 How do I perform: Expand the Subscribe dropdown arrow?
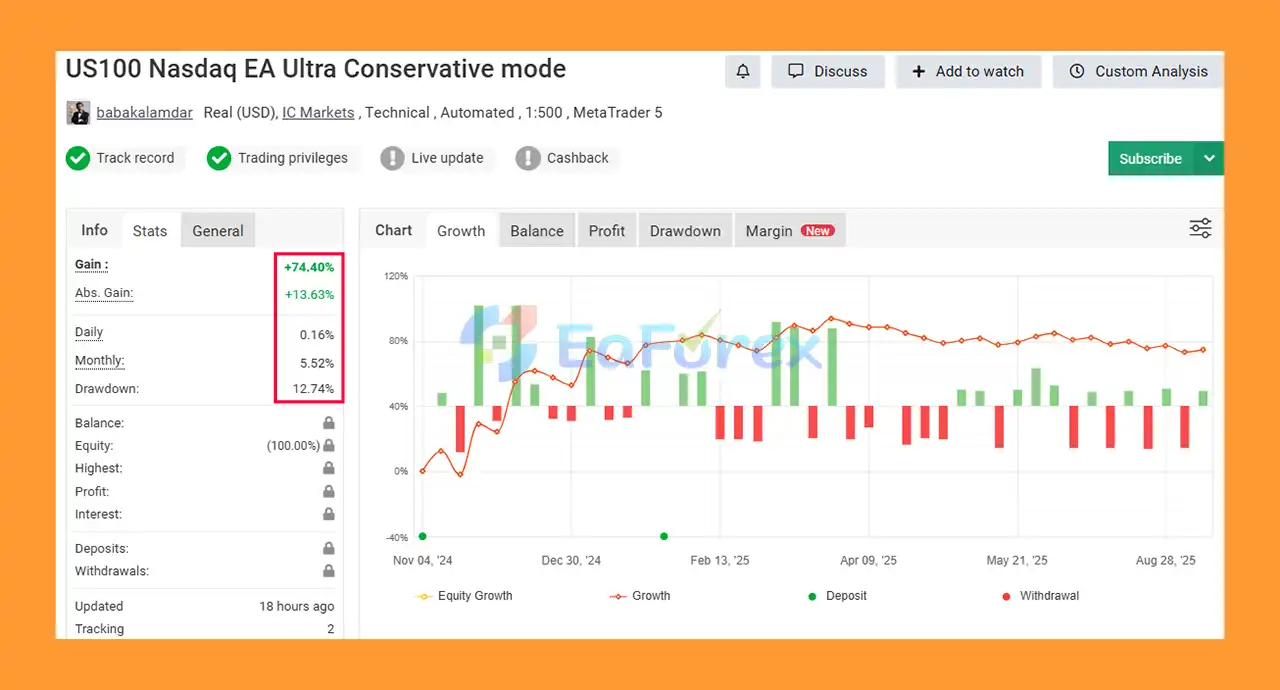1209,159
